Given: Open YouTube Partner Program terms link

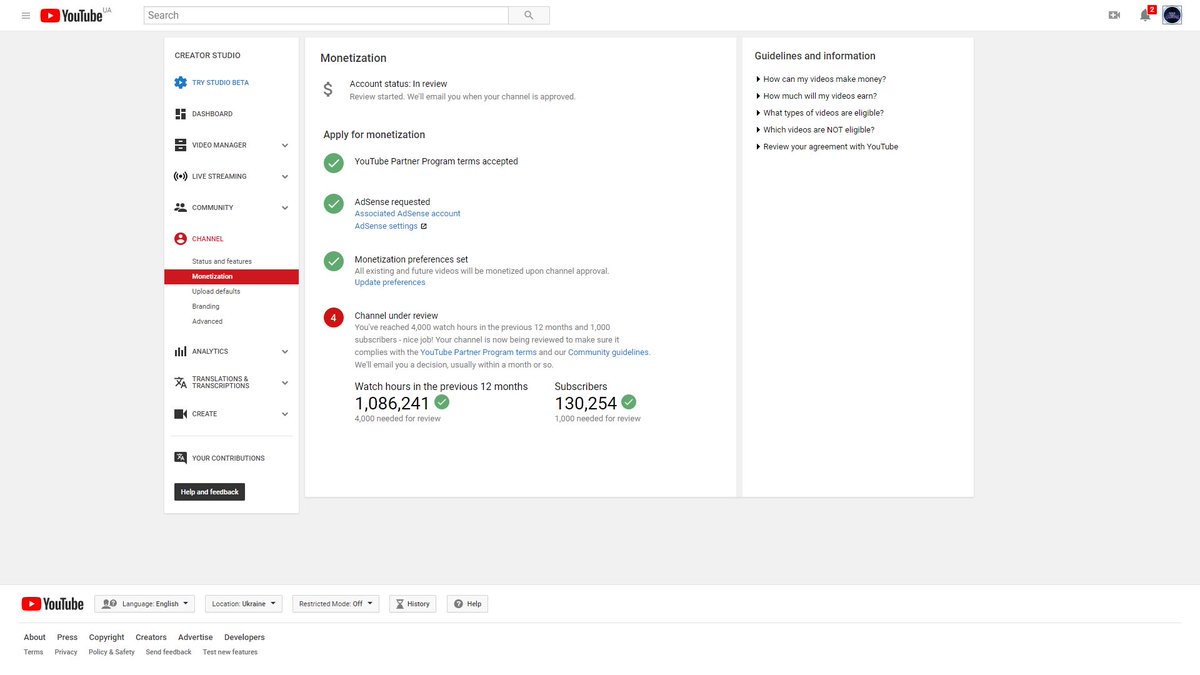Looking at the screenshot, I should tap(479, 352).
